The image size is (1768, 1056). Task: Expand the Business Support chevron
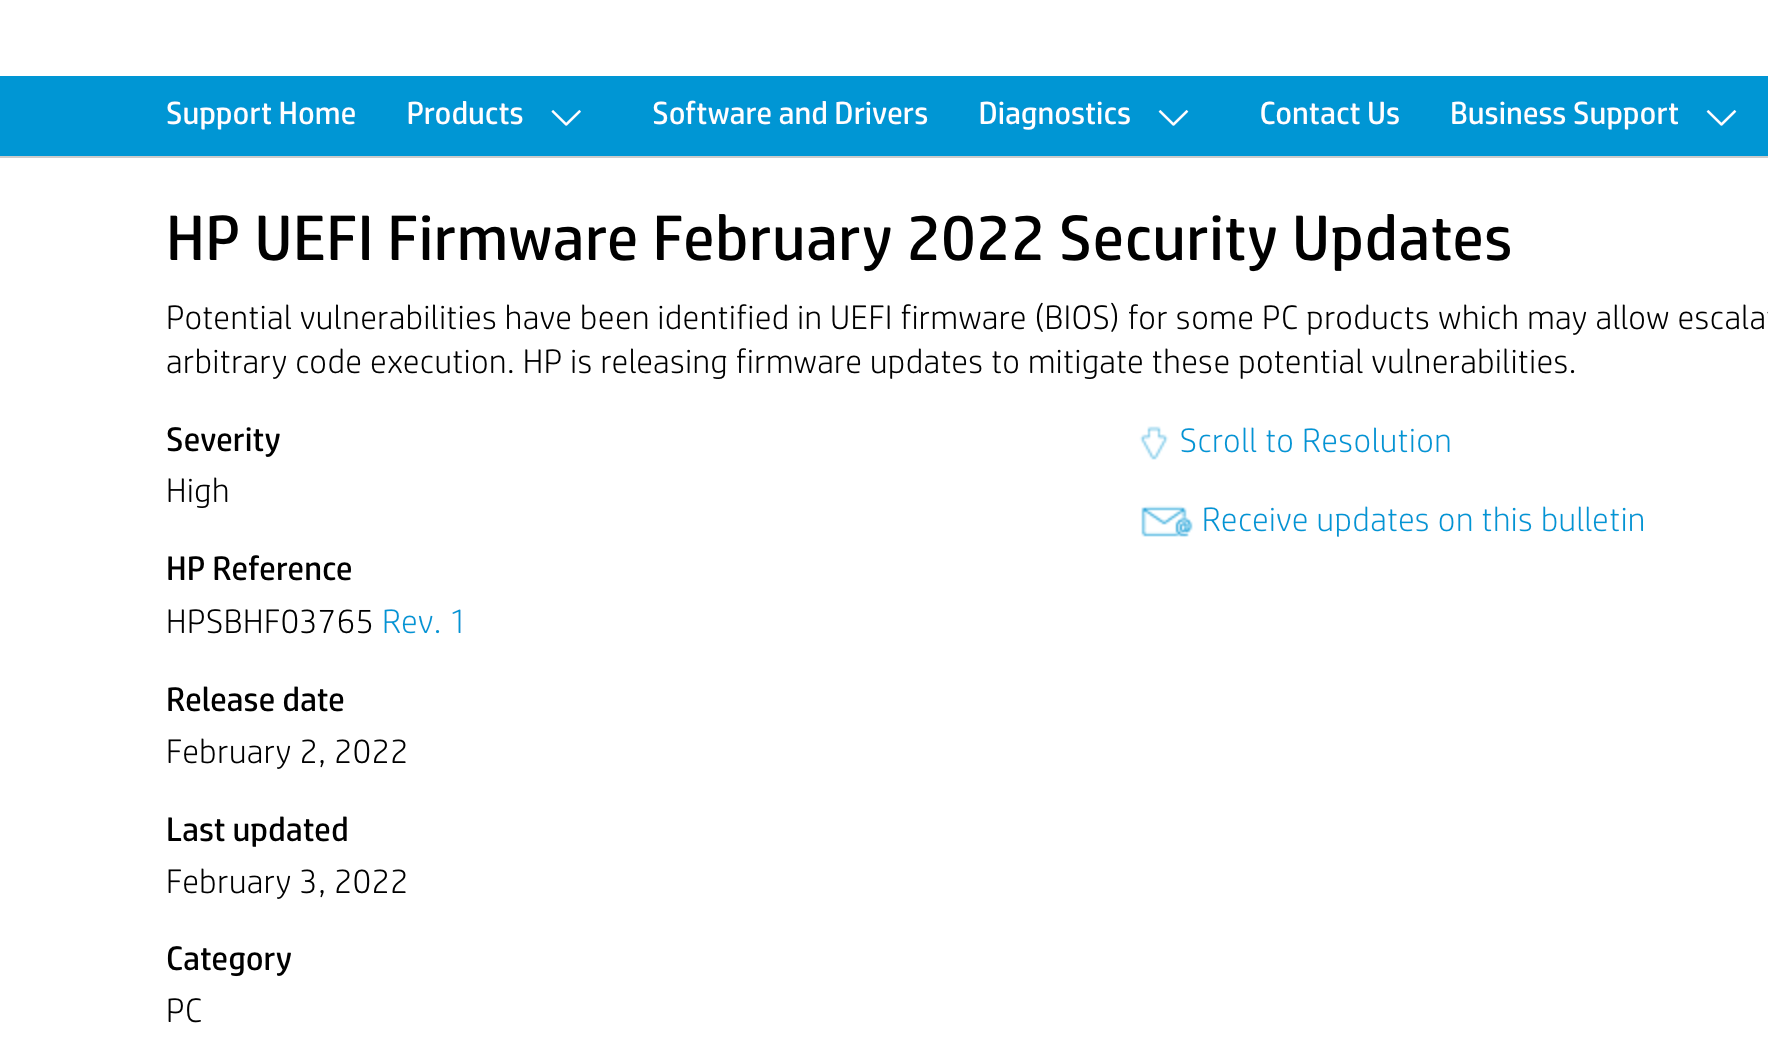pyautogui.click(x=1721, y=117)
